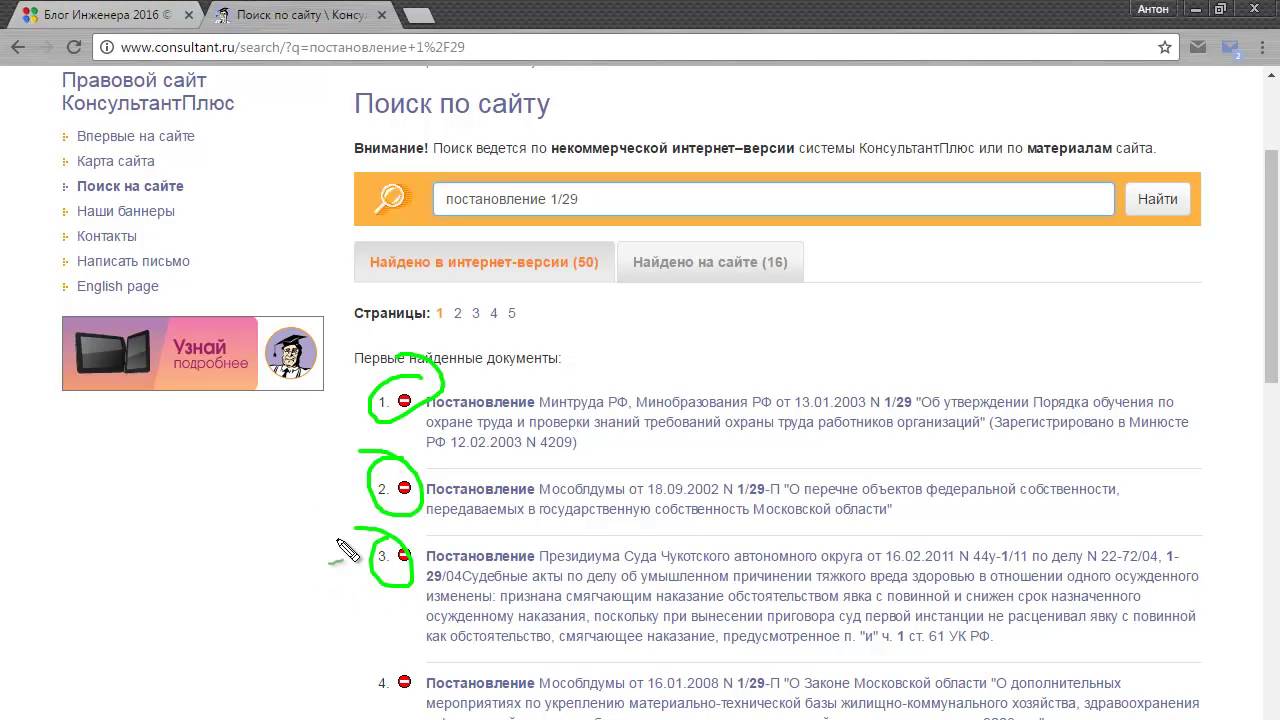Restore down the Chrome window
This screenshot has height=720, width=1280.
(x=1220, y=8)
